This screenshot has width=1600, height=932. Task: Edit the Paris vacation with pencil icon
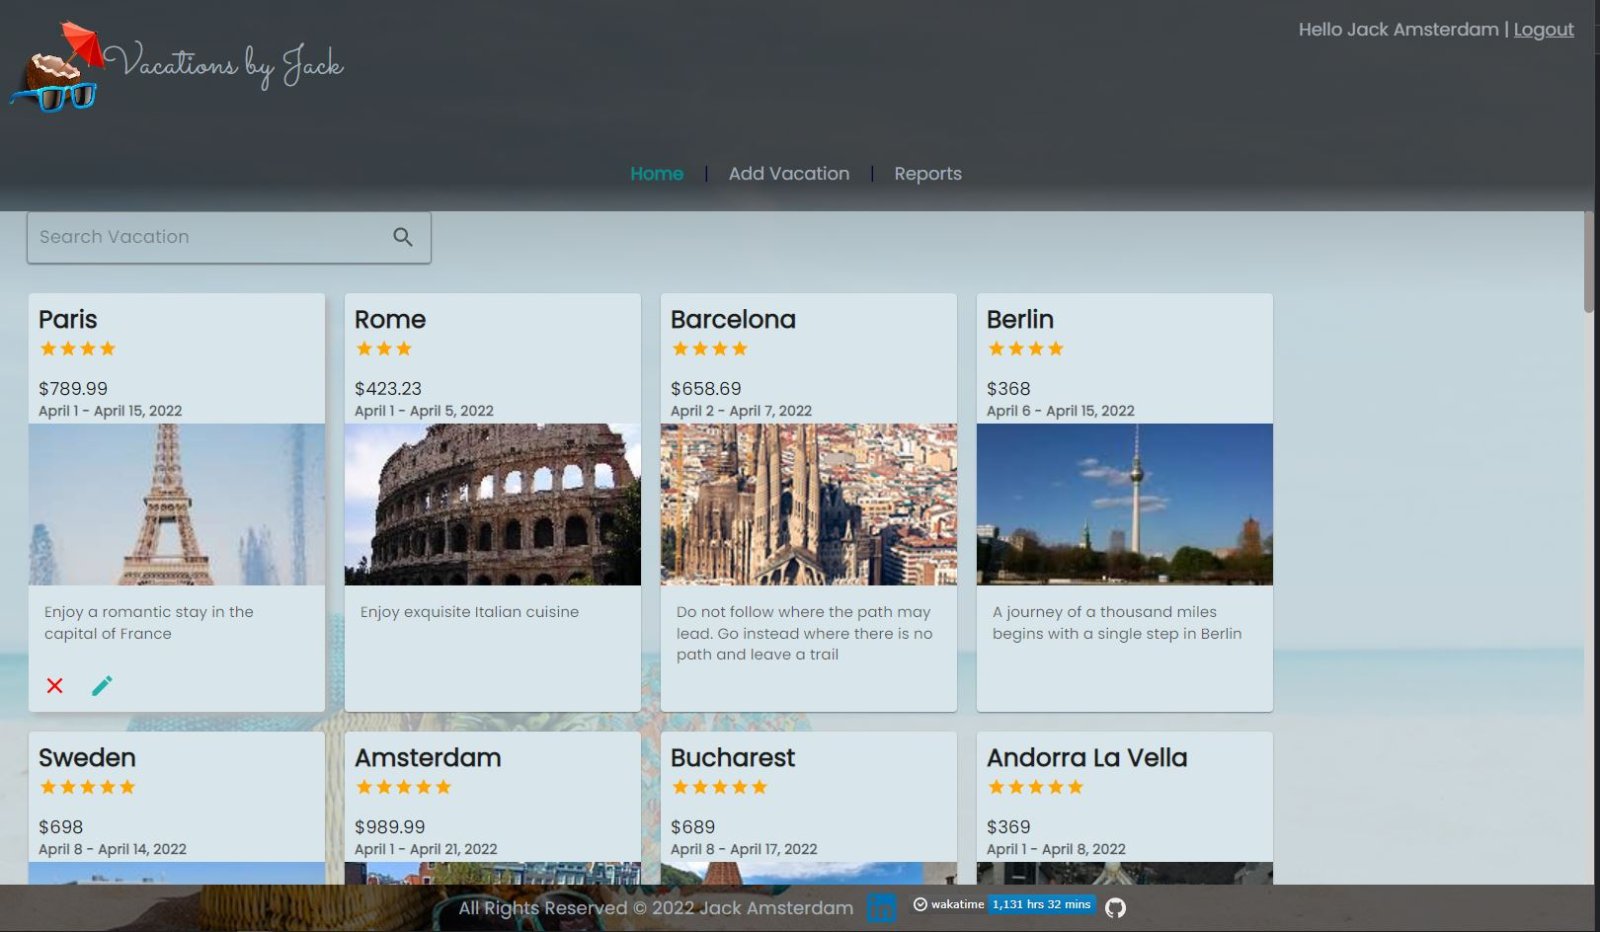tap(102, 685)
